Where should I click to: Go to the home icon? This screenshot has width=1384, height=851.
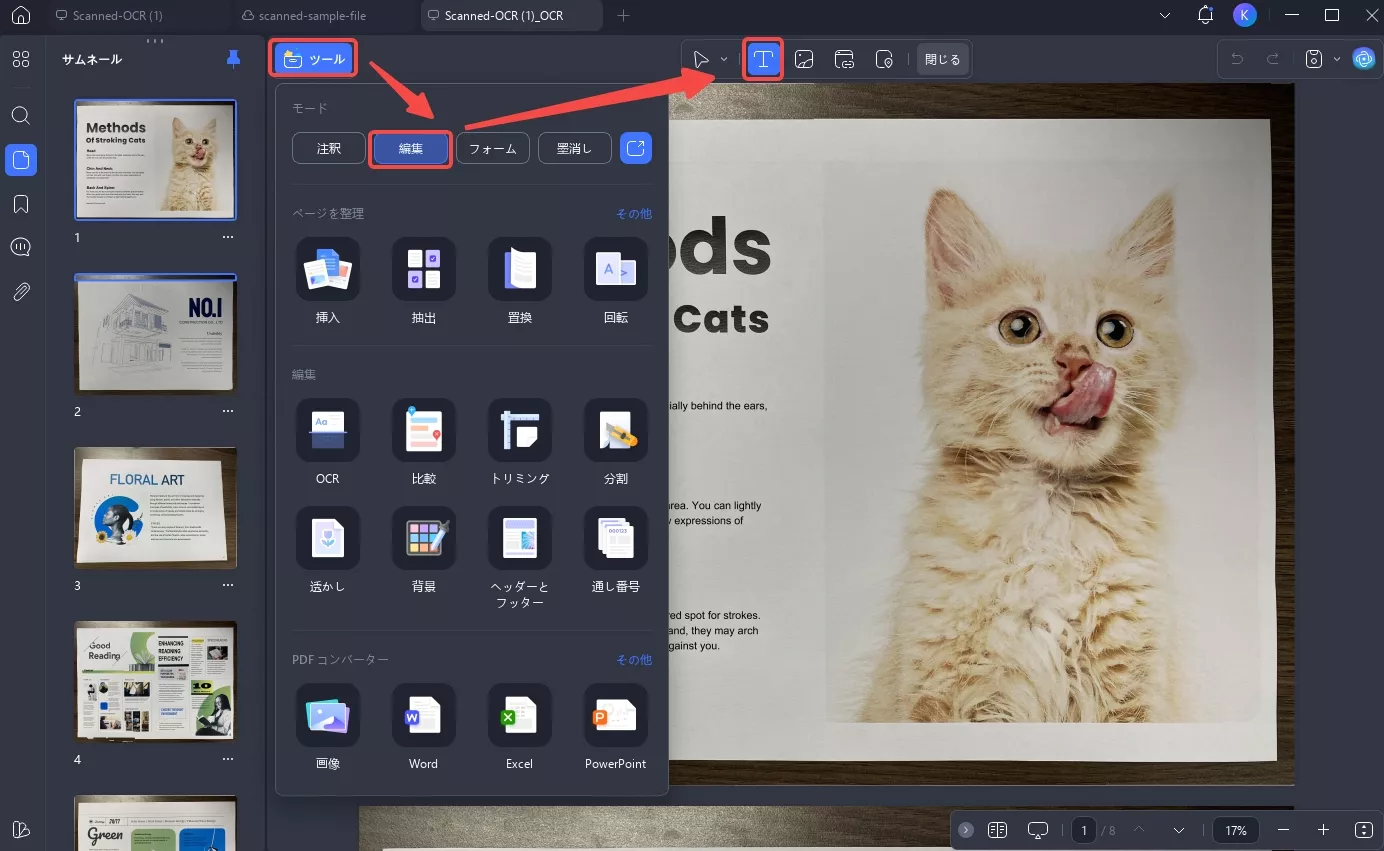pos(20,15)
